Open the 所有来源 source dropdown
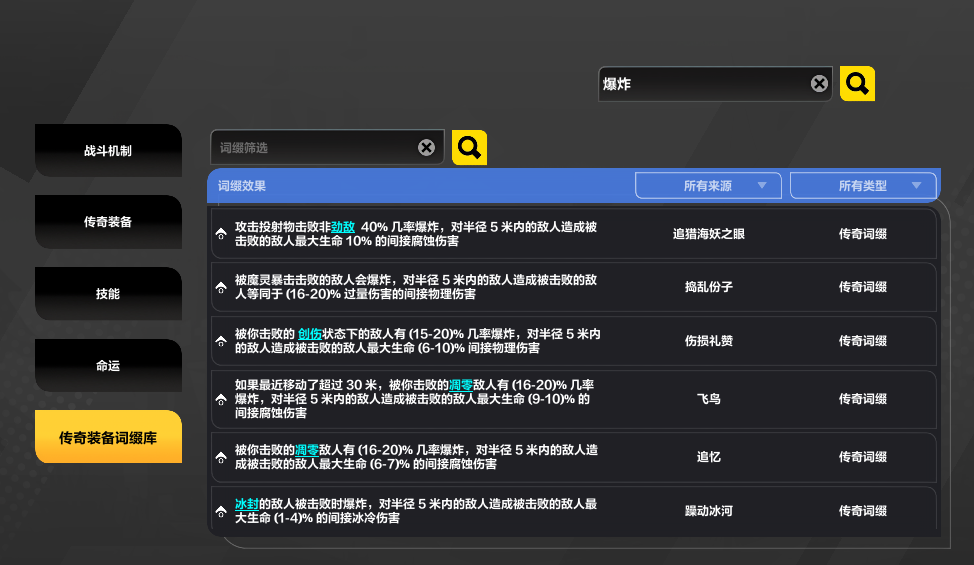The height and width of the screenshot is (565, 974). 708,186
